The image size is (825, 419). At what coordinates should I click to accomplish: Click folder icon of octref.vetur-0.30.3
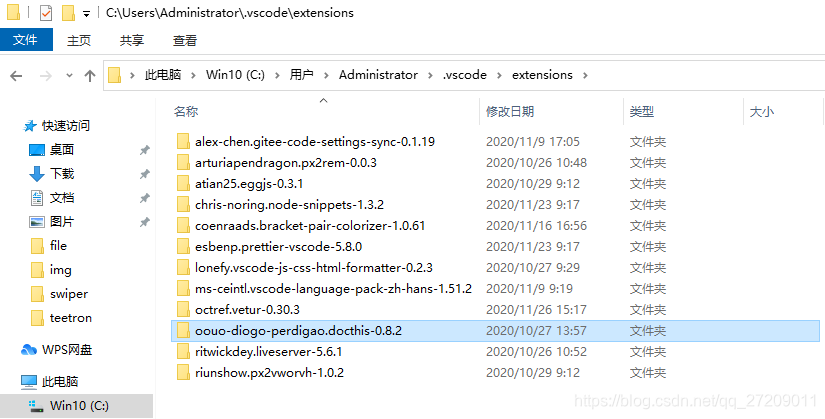point(183,310)
